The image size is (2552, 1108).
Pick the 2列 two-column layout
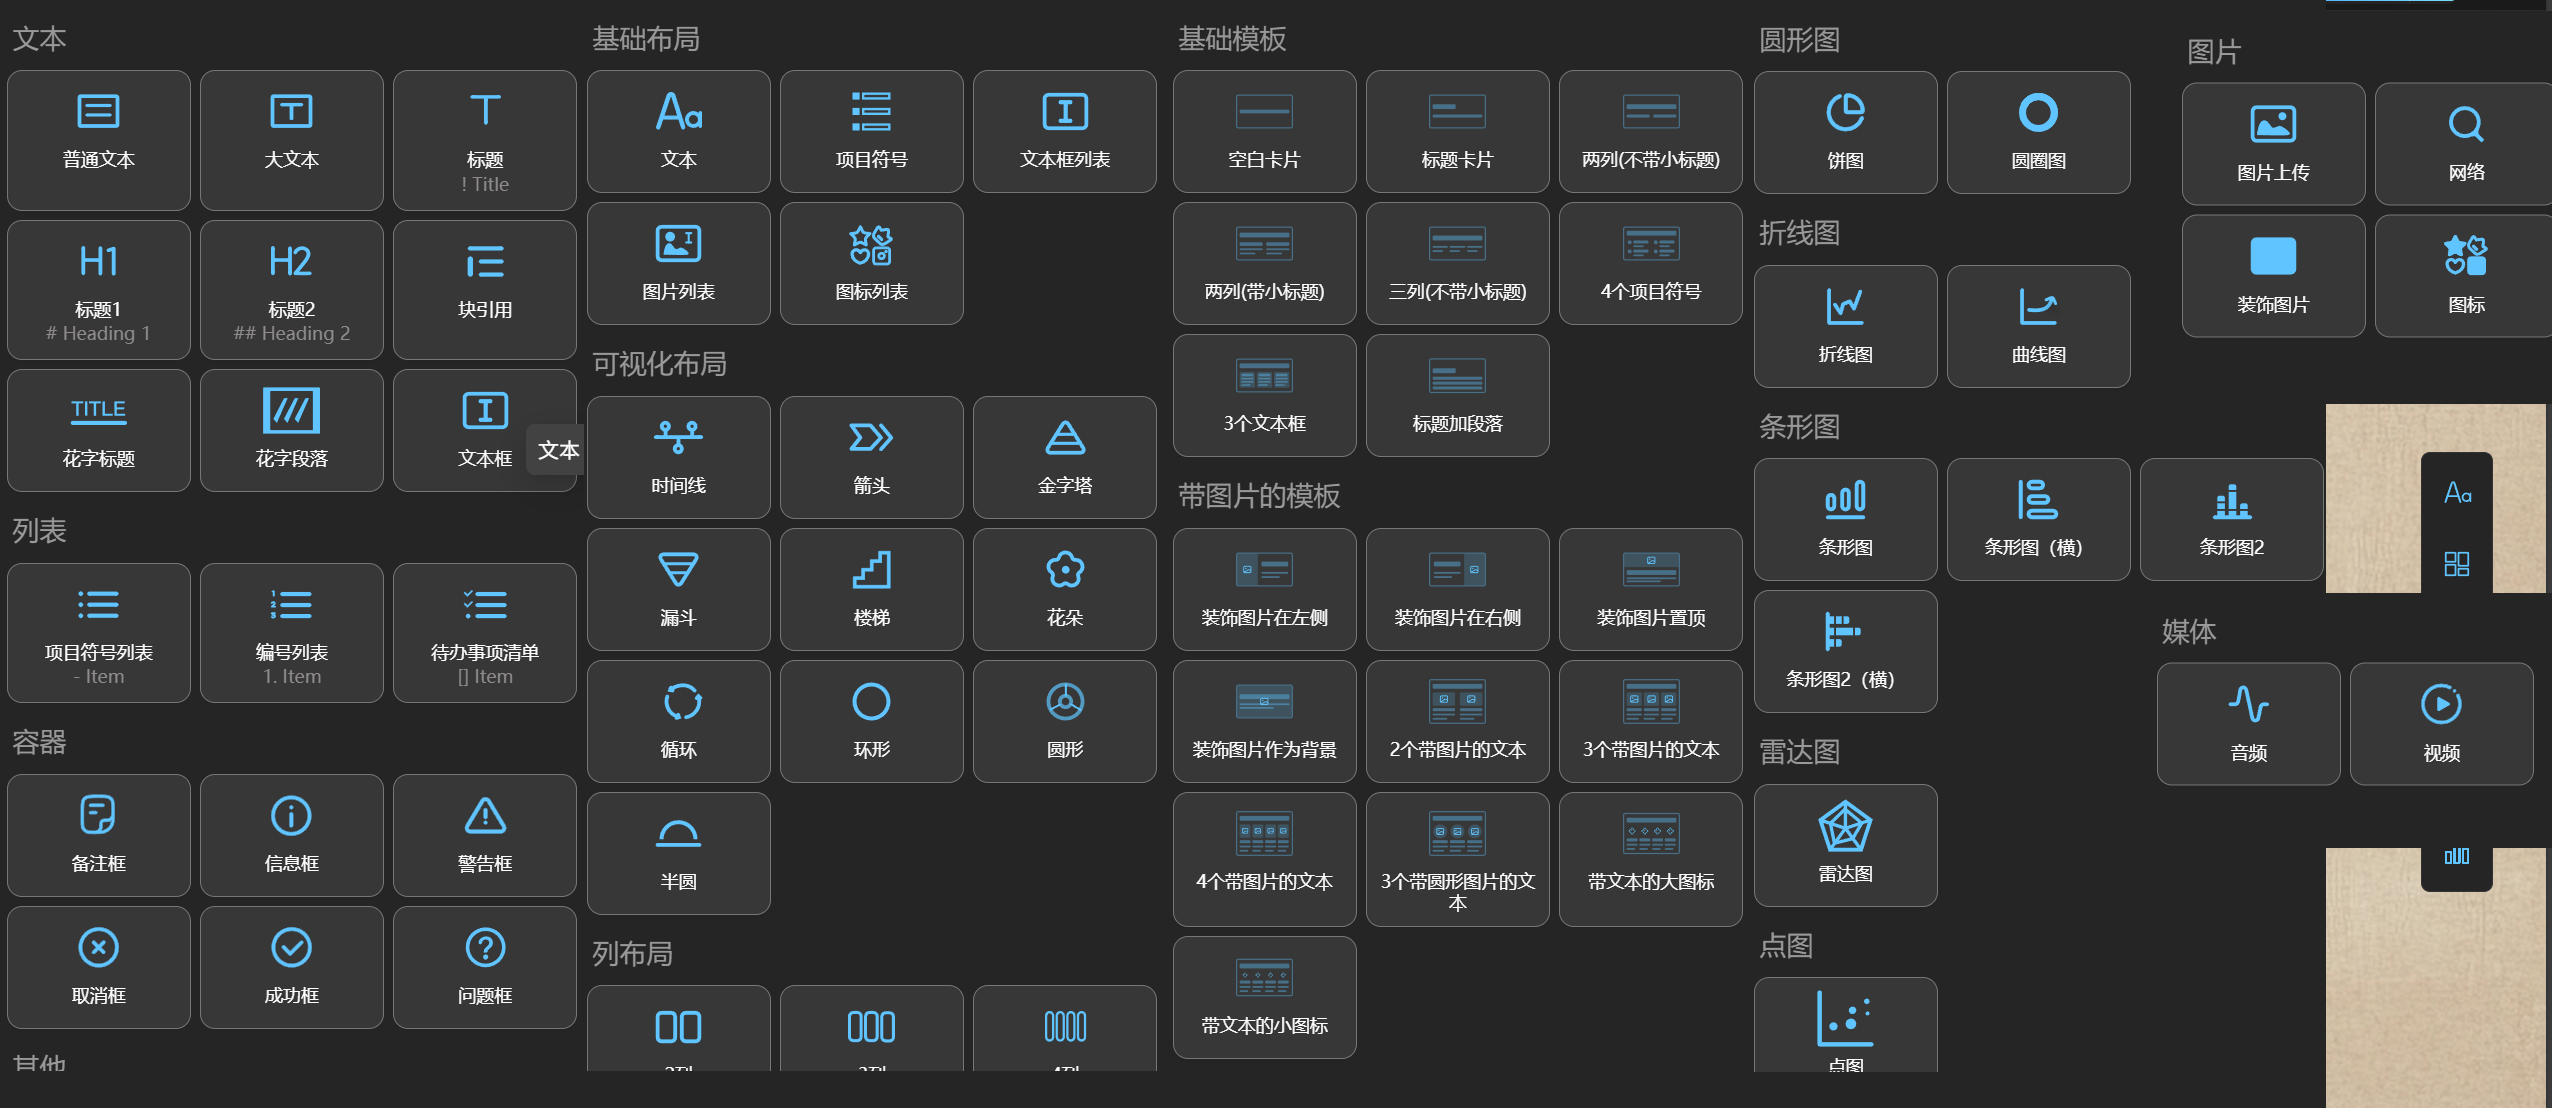pyautogui.click(x=678, y=1029)
